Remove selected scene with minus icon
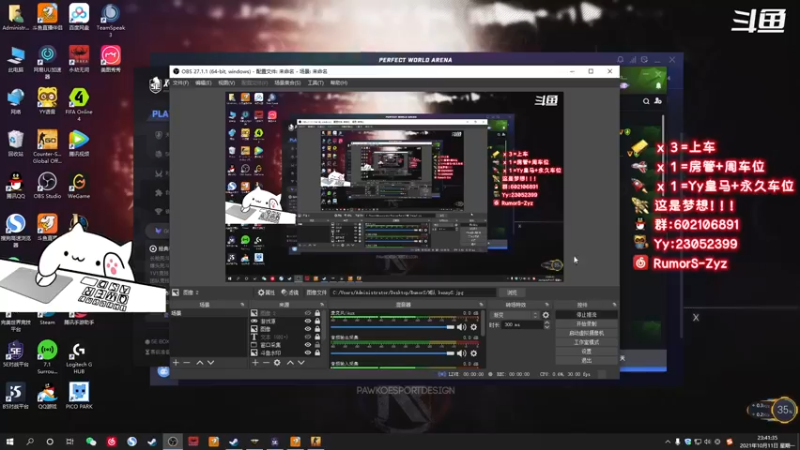800x450 pixels. [187, 362]
